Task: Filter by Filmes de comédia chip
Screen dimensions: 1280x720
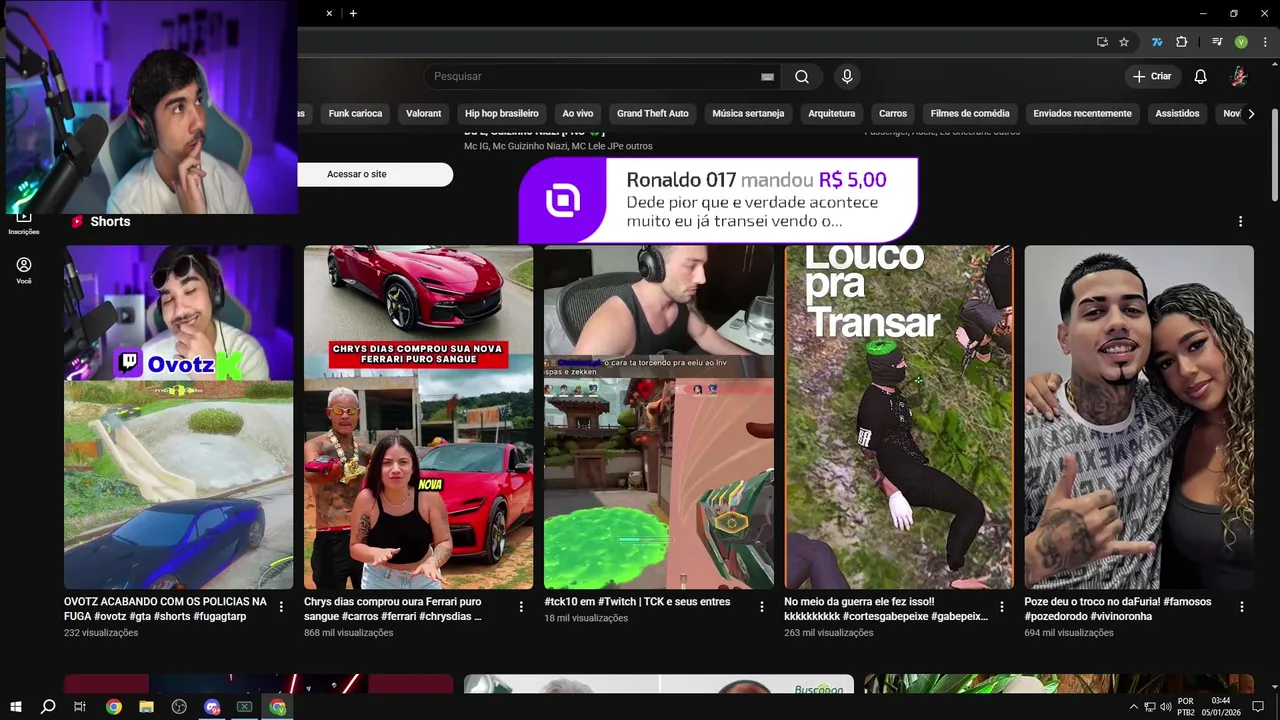Action: pos(970,114)
